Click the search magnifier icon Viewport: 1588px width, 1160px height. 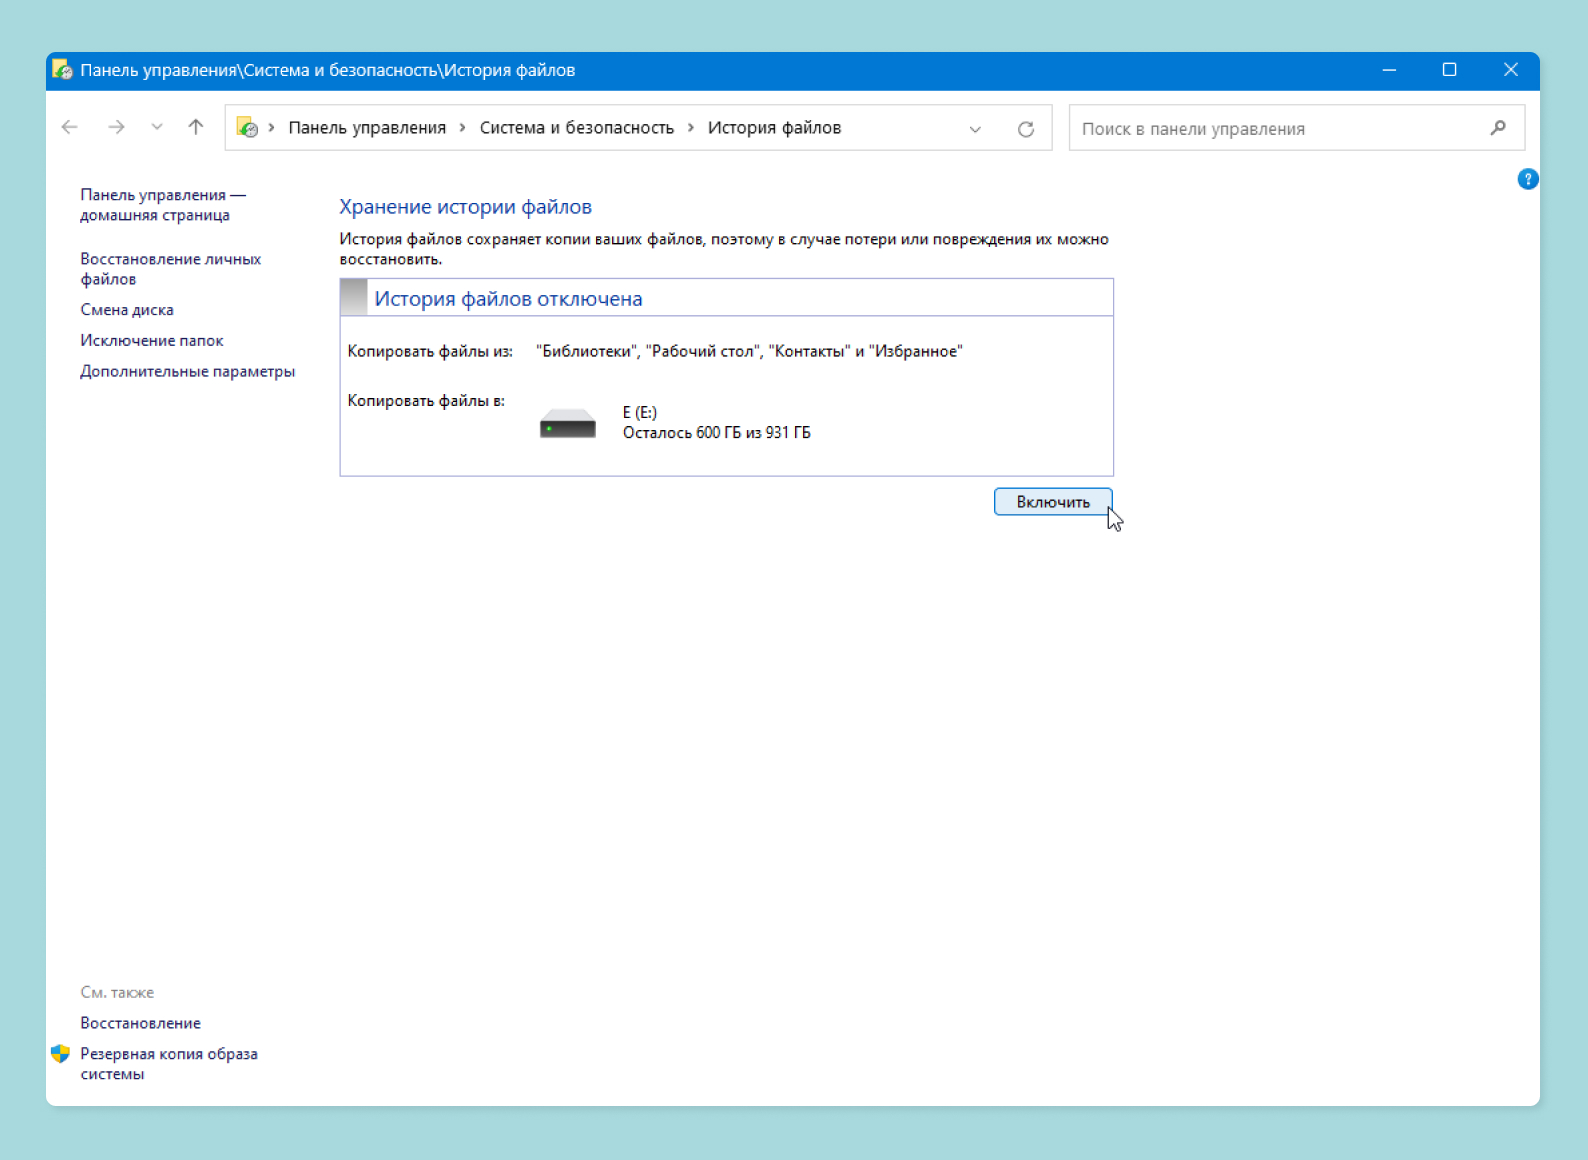1497,128
